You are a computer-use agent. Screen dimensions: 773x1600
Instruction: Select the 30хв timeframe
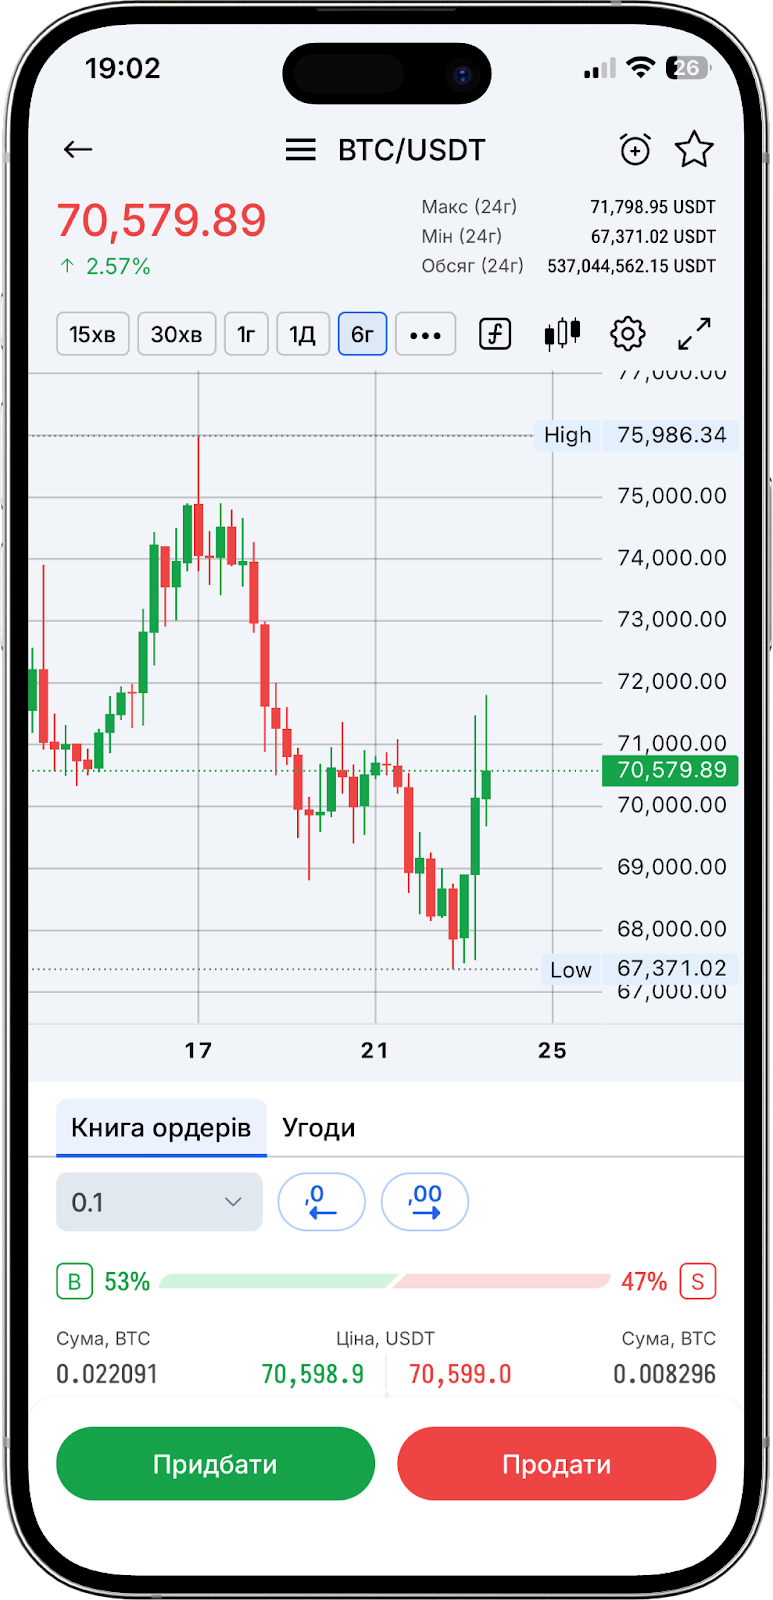pyautogui.click(x=176, y=334)
